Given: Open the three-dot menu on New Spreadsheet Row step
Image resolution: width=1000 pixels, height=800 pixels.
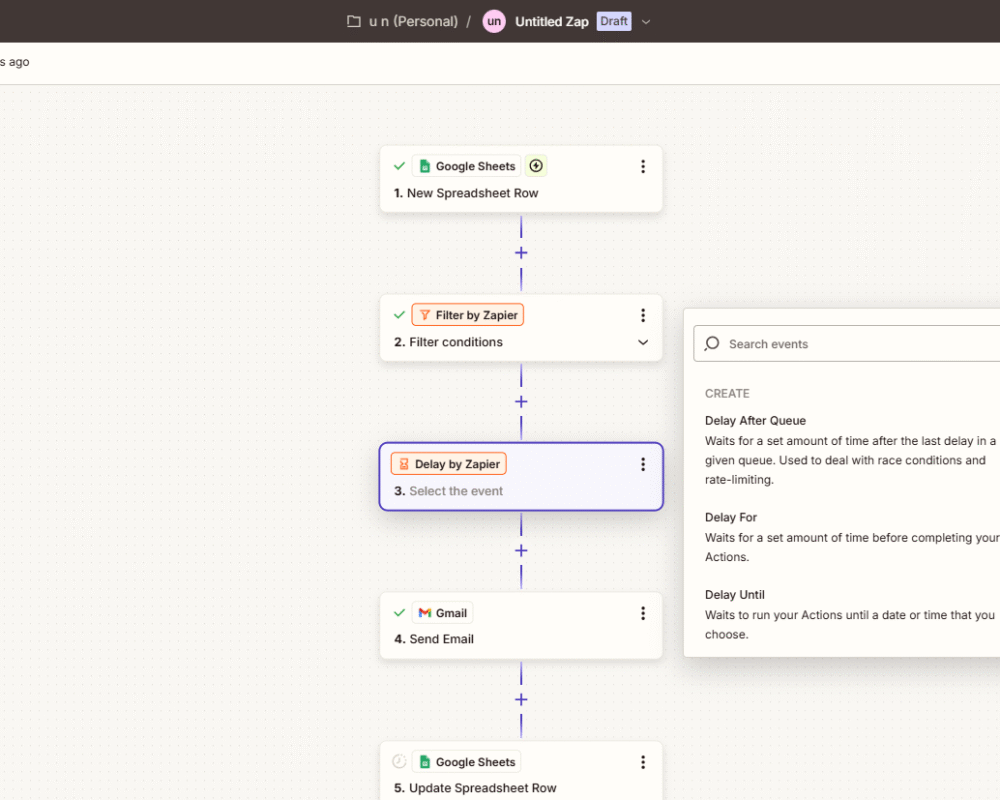Looking at the screenshot, I should [x=643, y=167].
